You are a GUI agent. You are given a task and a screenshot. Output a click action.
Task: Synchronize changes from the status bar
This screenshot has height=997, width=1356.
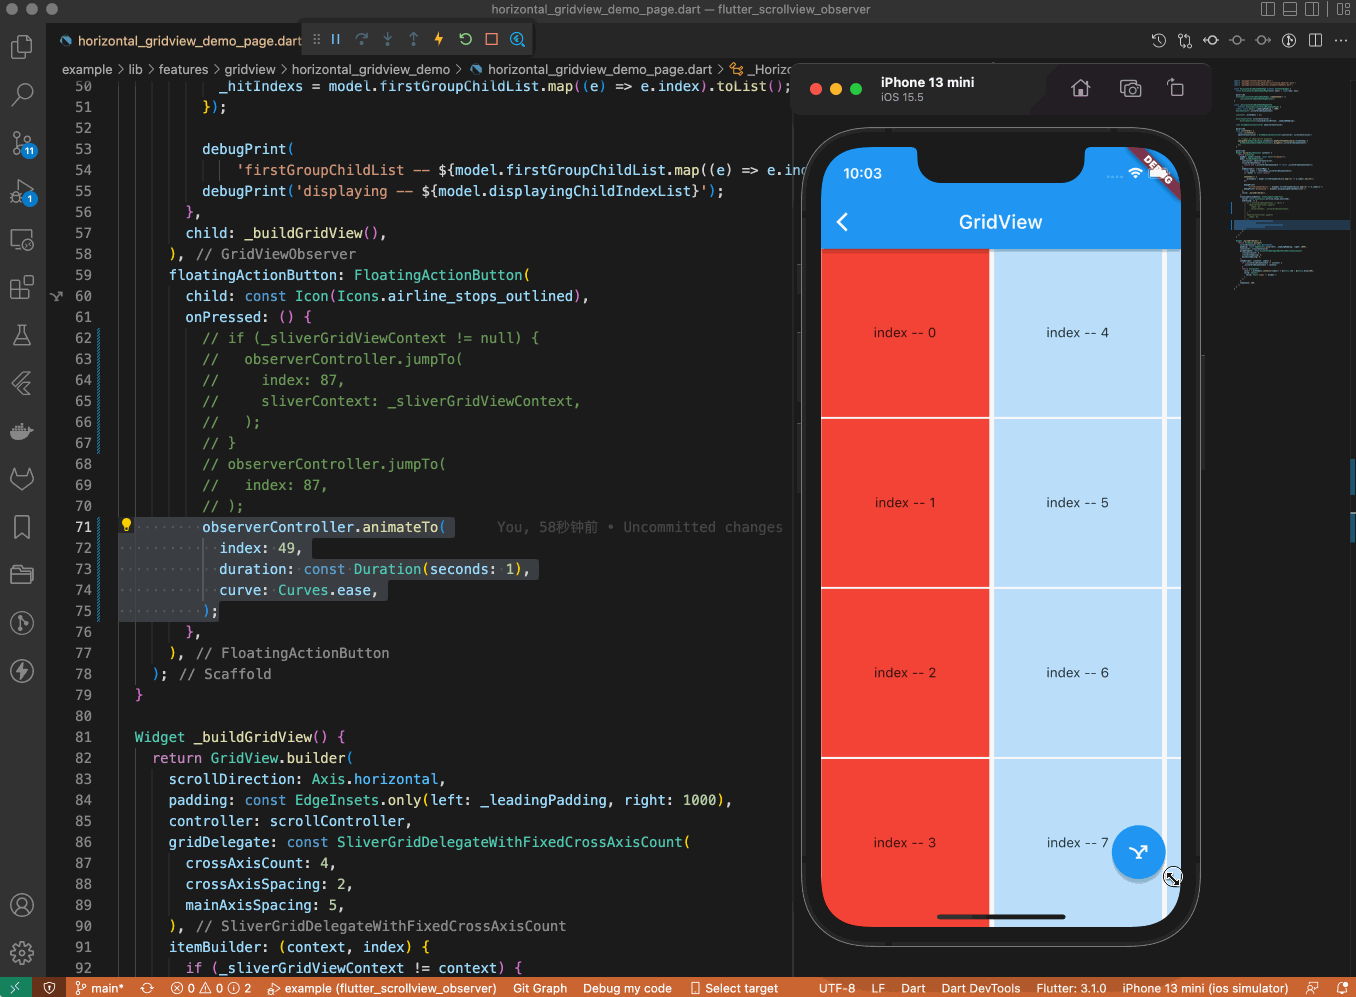pos(147,988)
